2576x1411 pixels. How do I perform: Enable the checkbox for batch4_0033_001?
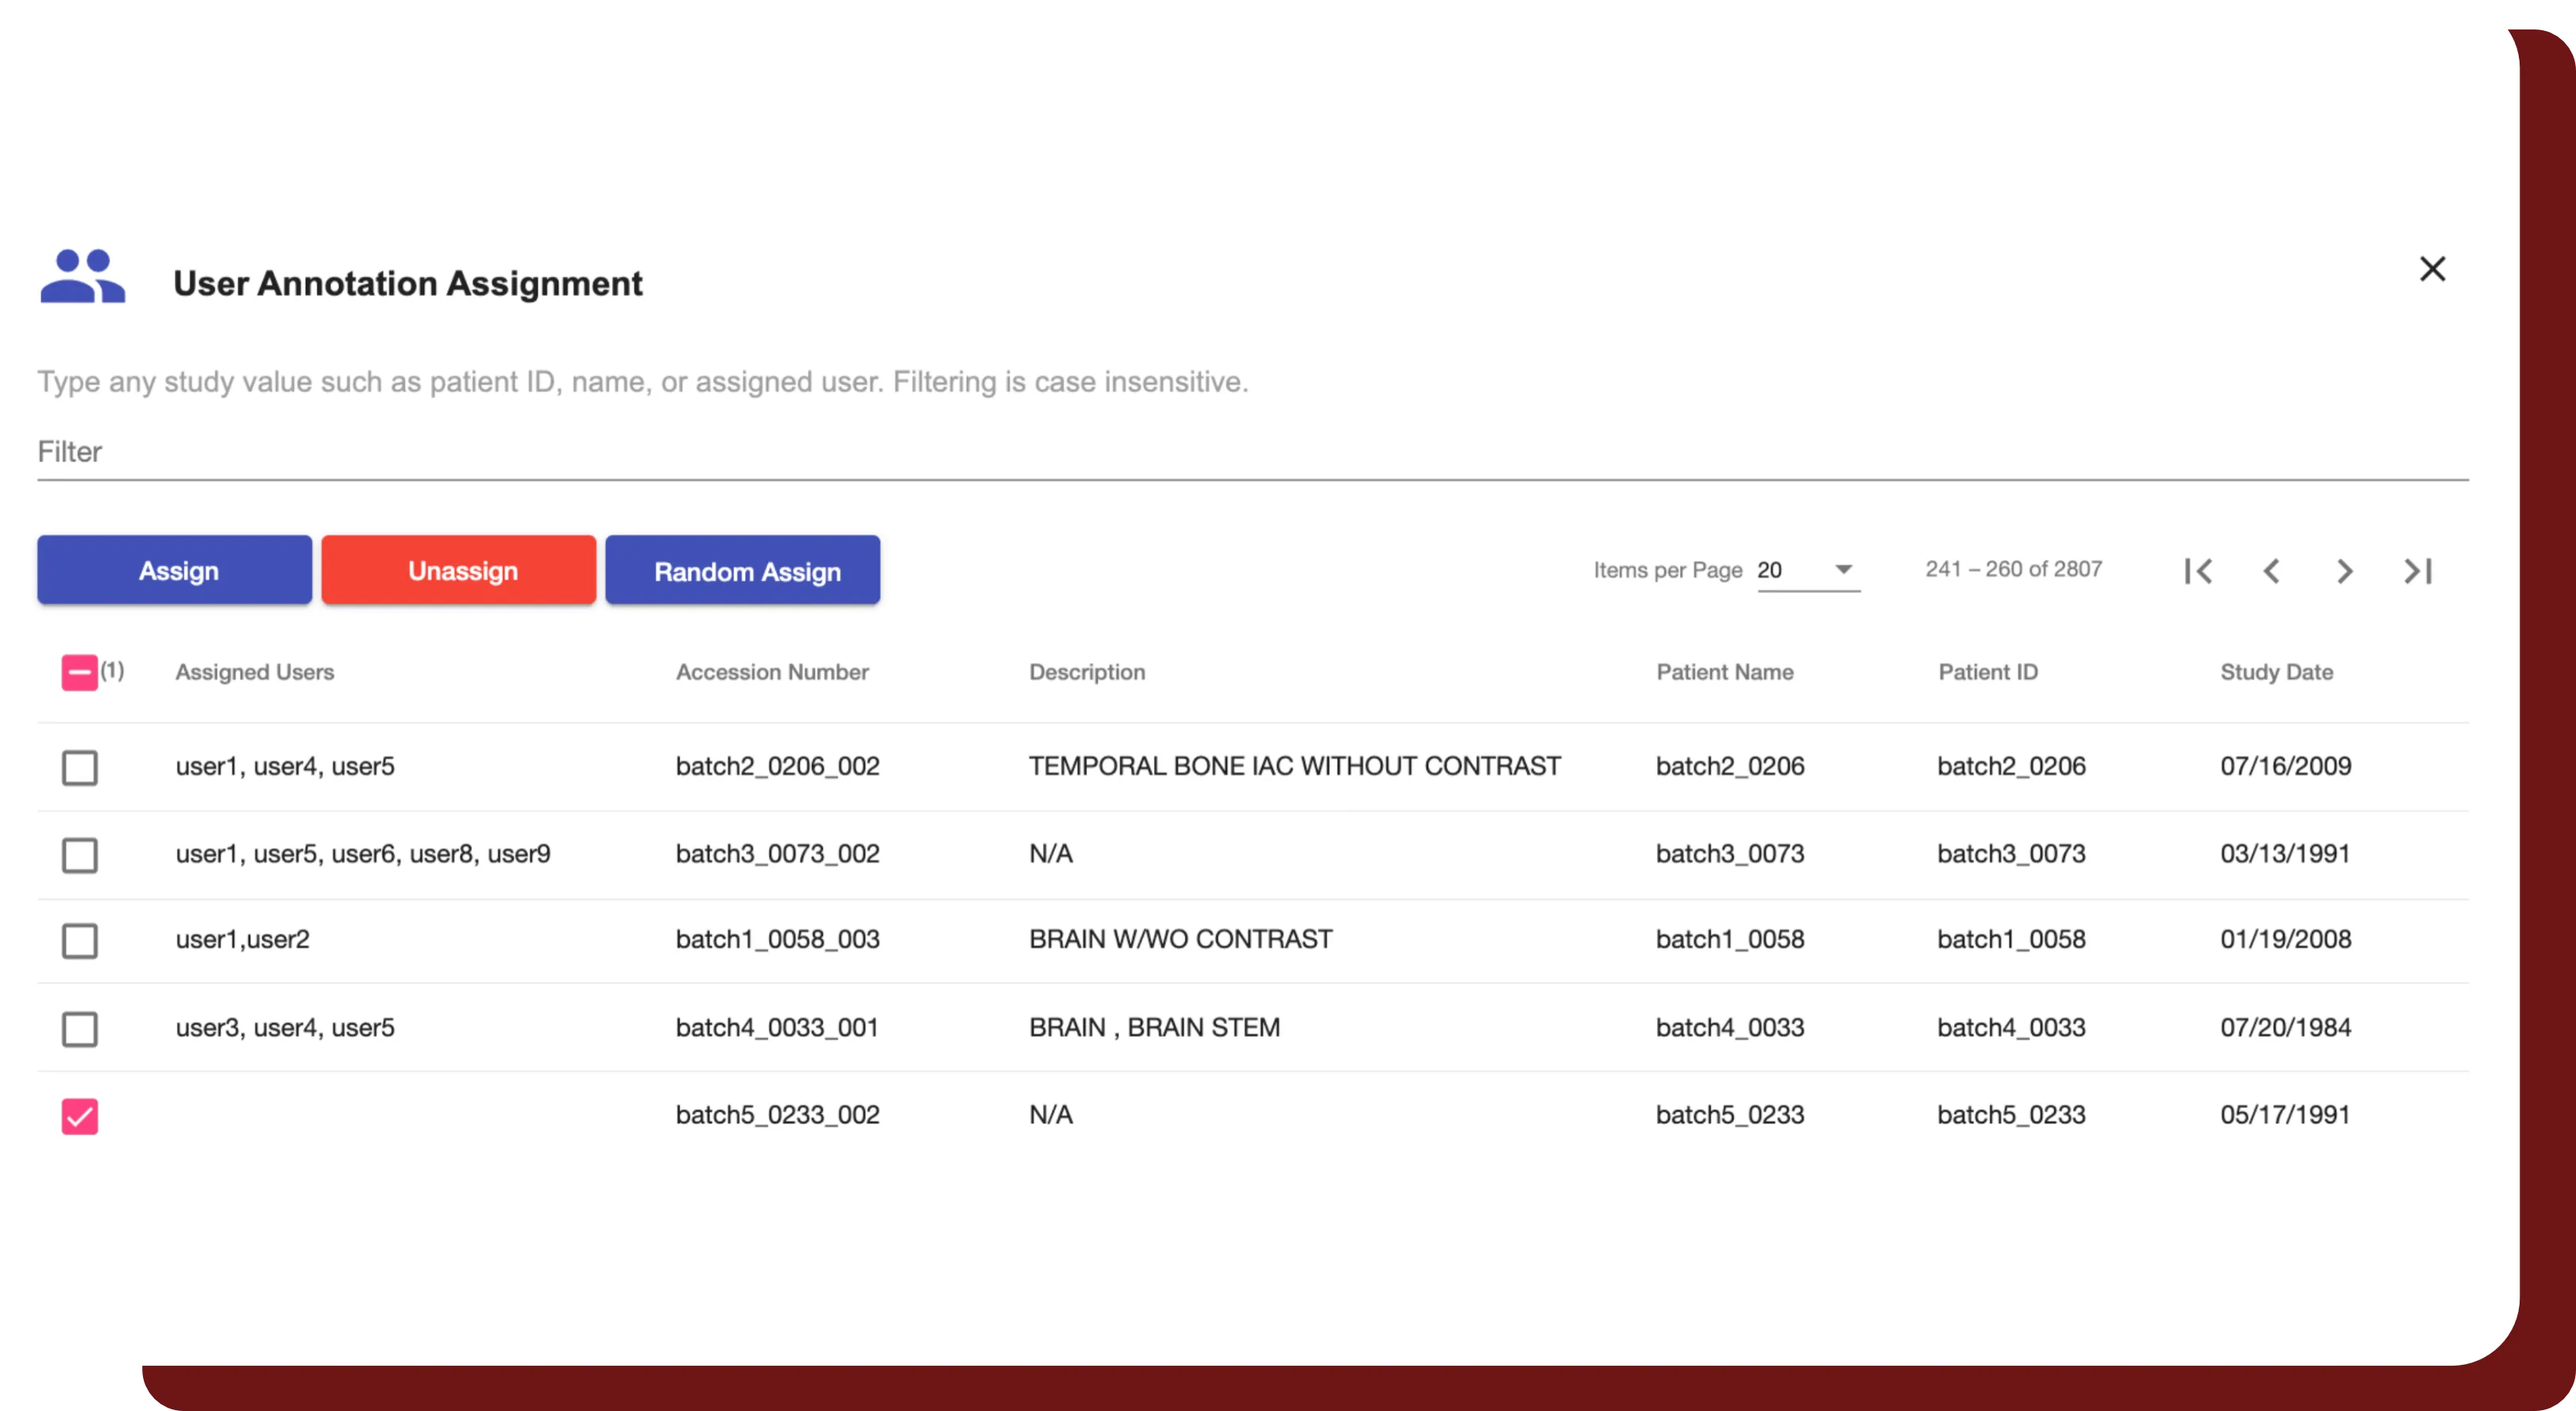point(80,1028)
